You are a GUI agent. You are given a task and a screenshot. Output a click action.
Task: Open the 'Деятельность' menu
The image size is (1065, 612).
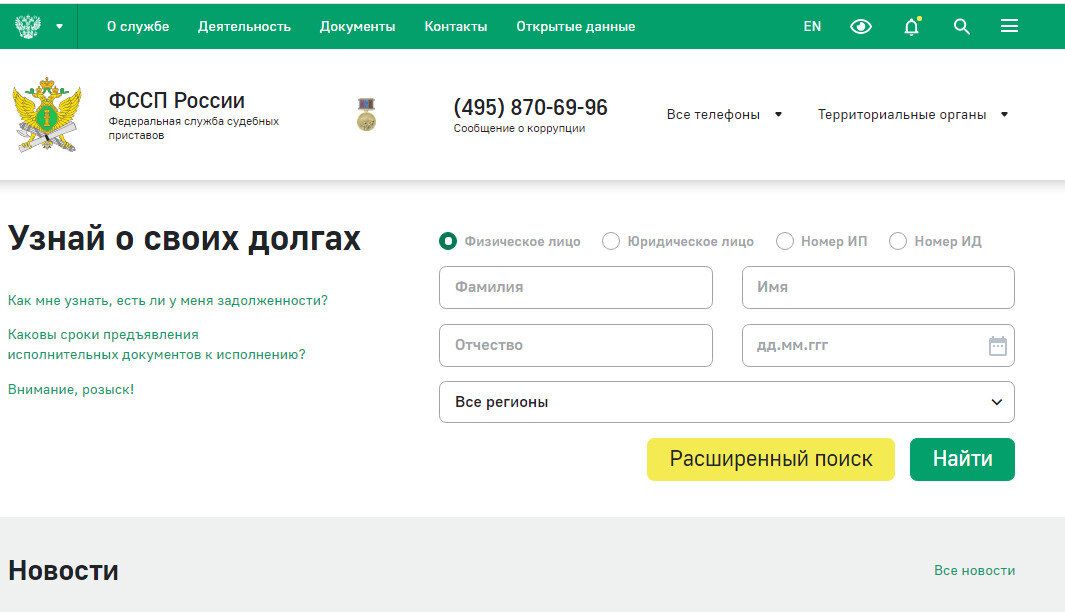pos(245,26)
